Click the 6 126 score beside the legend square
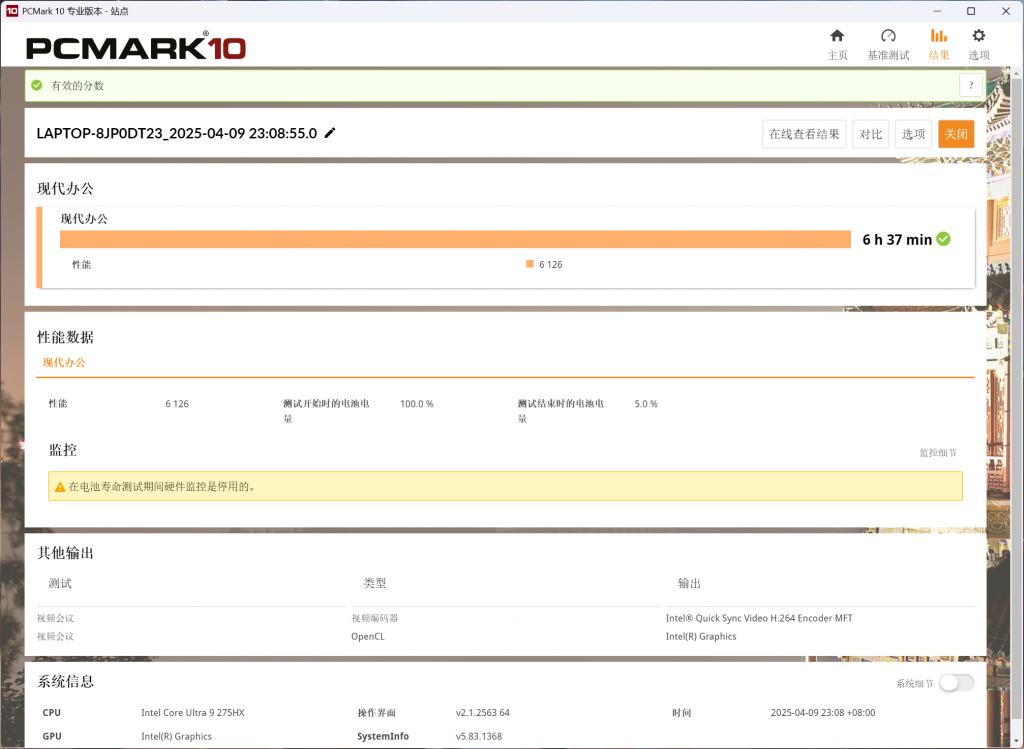 click(x=551, y=264)
